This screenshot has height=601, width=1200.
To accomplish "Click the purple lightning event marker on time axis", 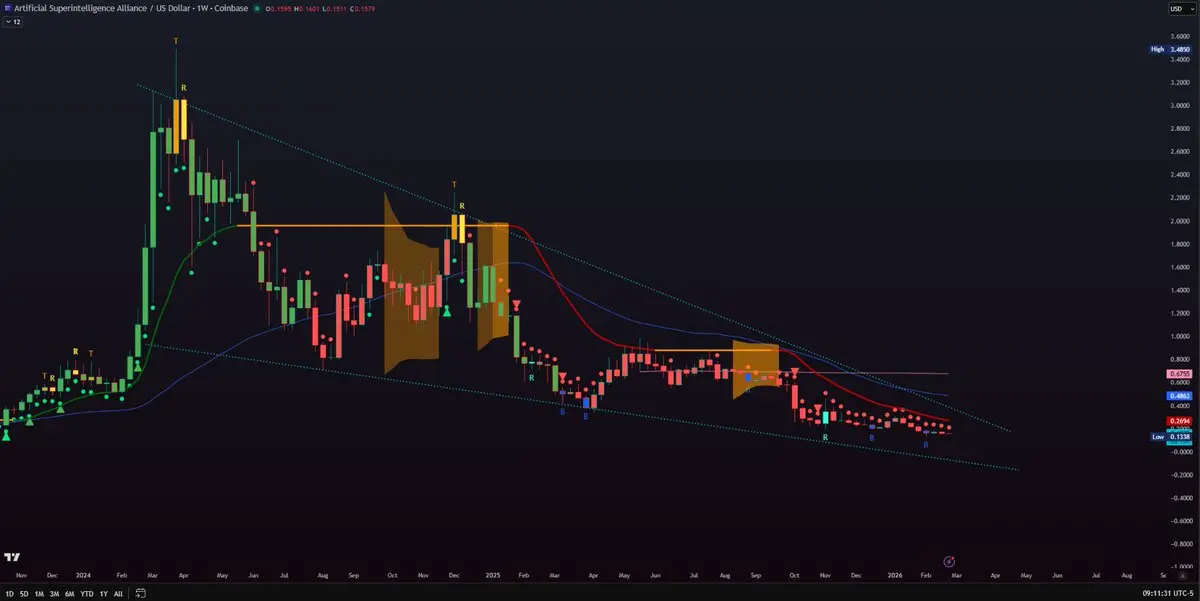I will [x=949, y=561].
